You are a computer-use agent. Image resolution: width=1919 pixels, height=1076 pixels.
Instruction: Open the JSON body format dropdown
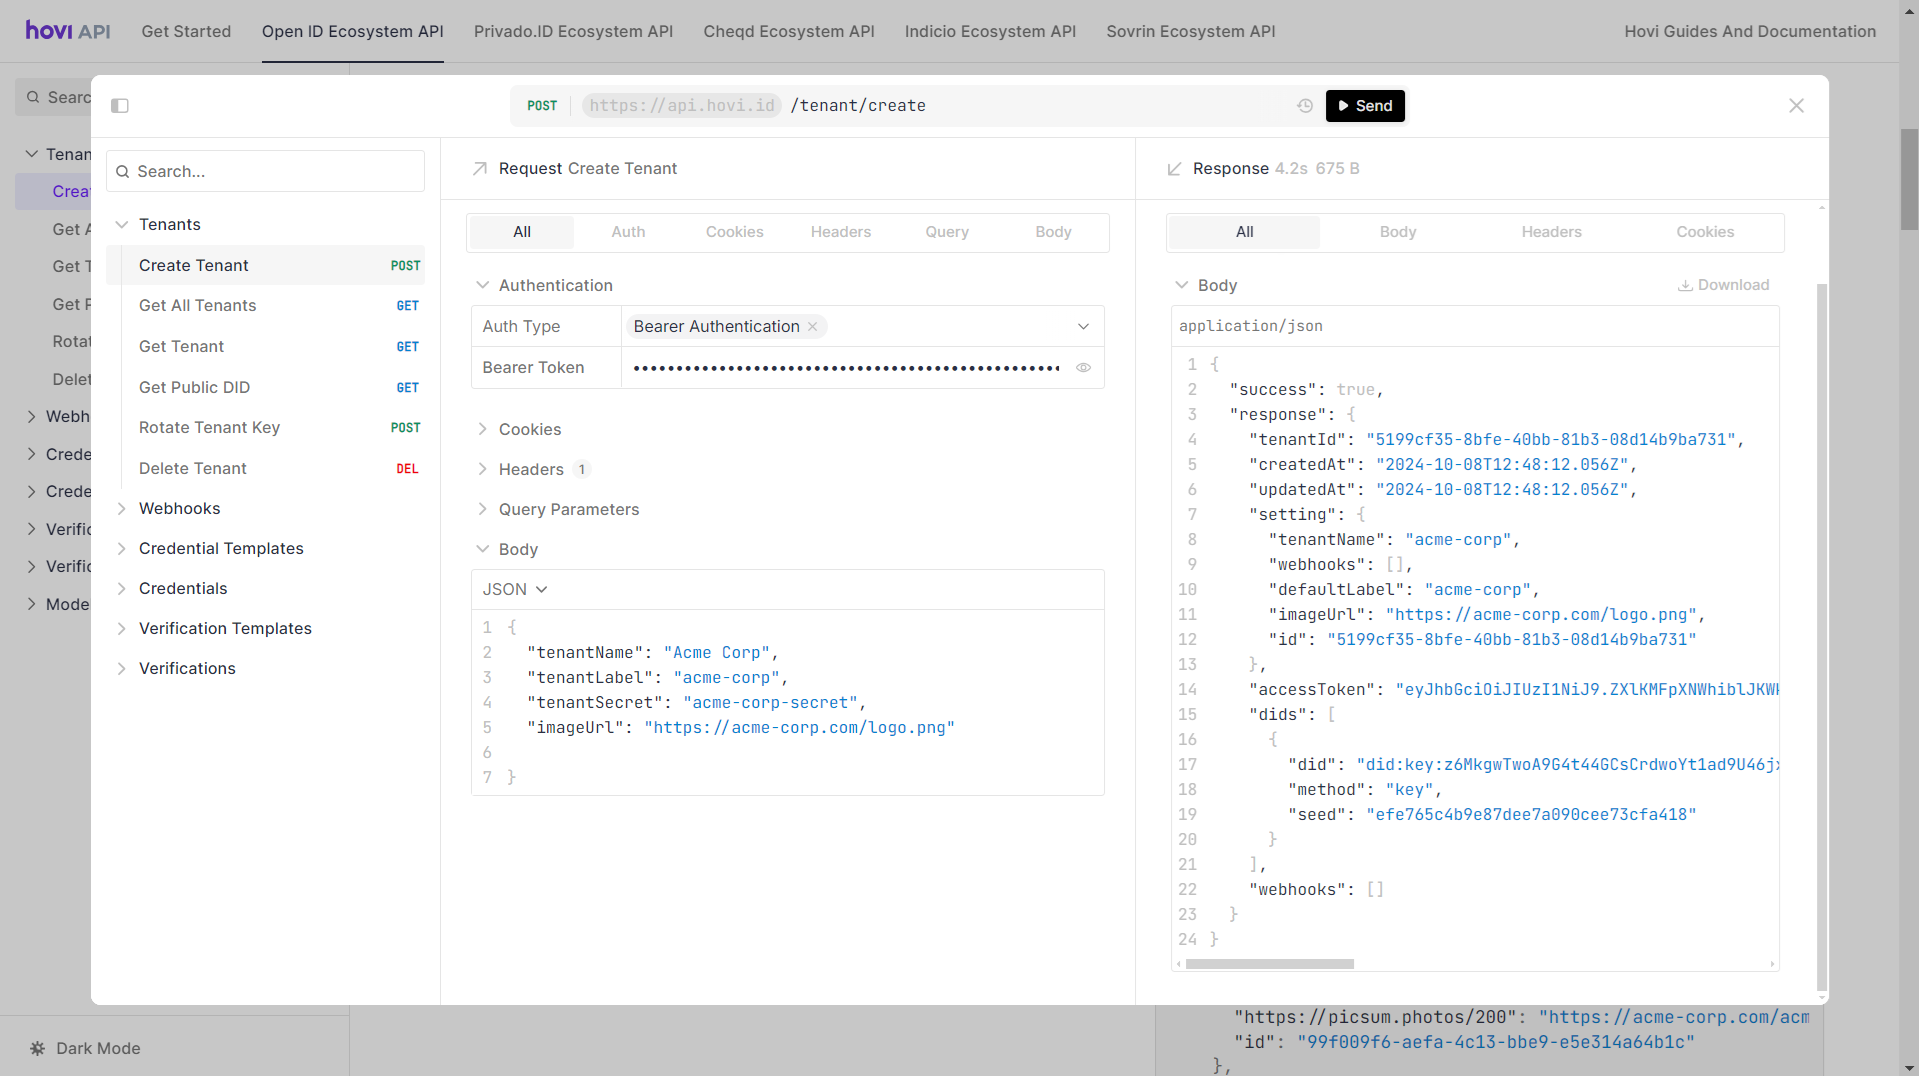[x=515, y=590]
